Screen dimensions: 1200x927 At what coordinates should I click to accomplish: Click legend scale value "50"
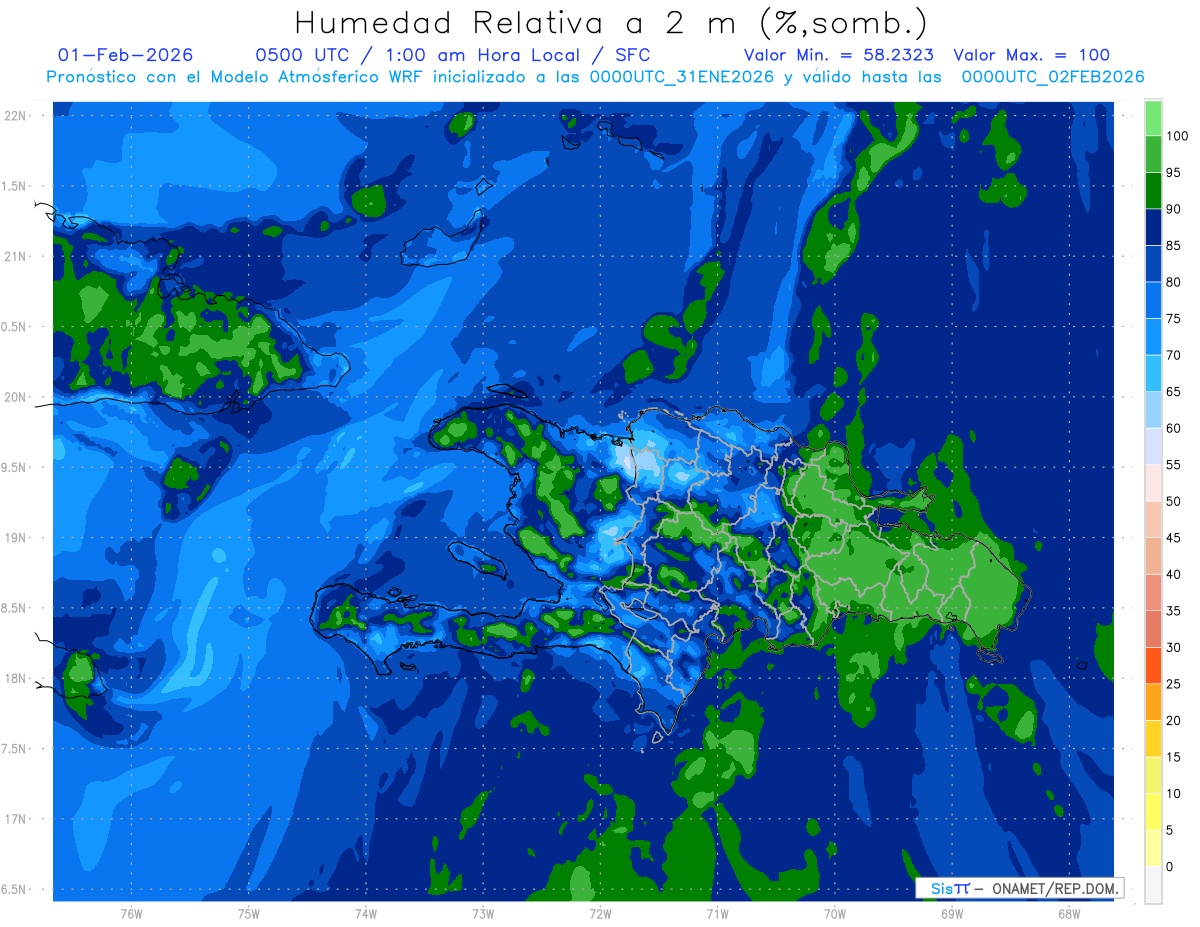1175,501
